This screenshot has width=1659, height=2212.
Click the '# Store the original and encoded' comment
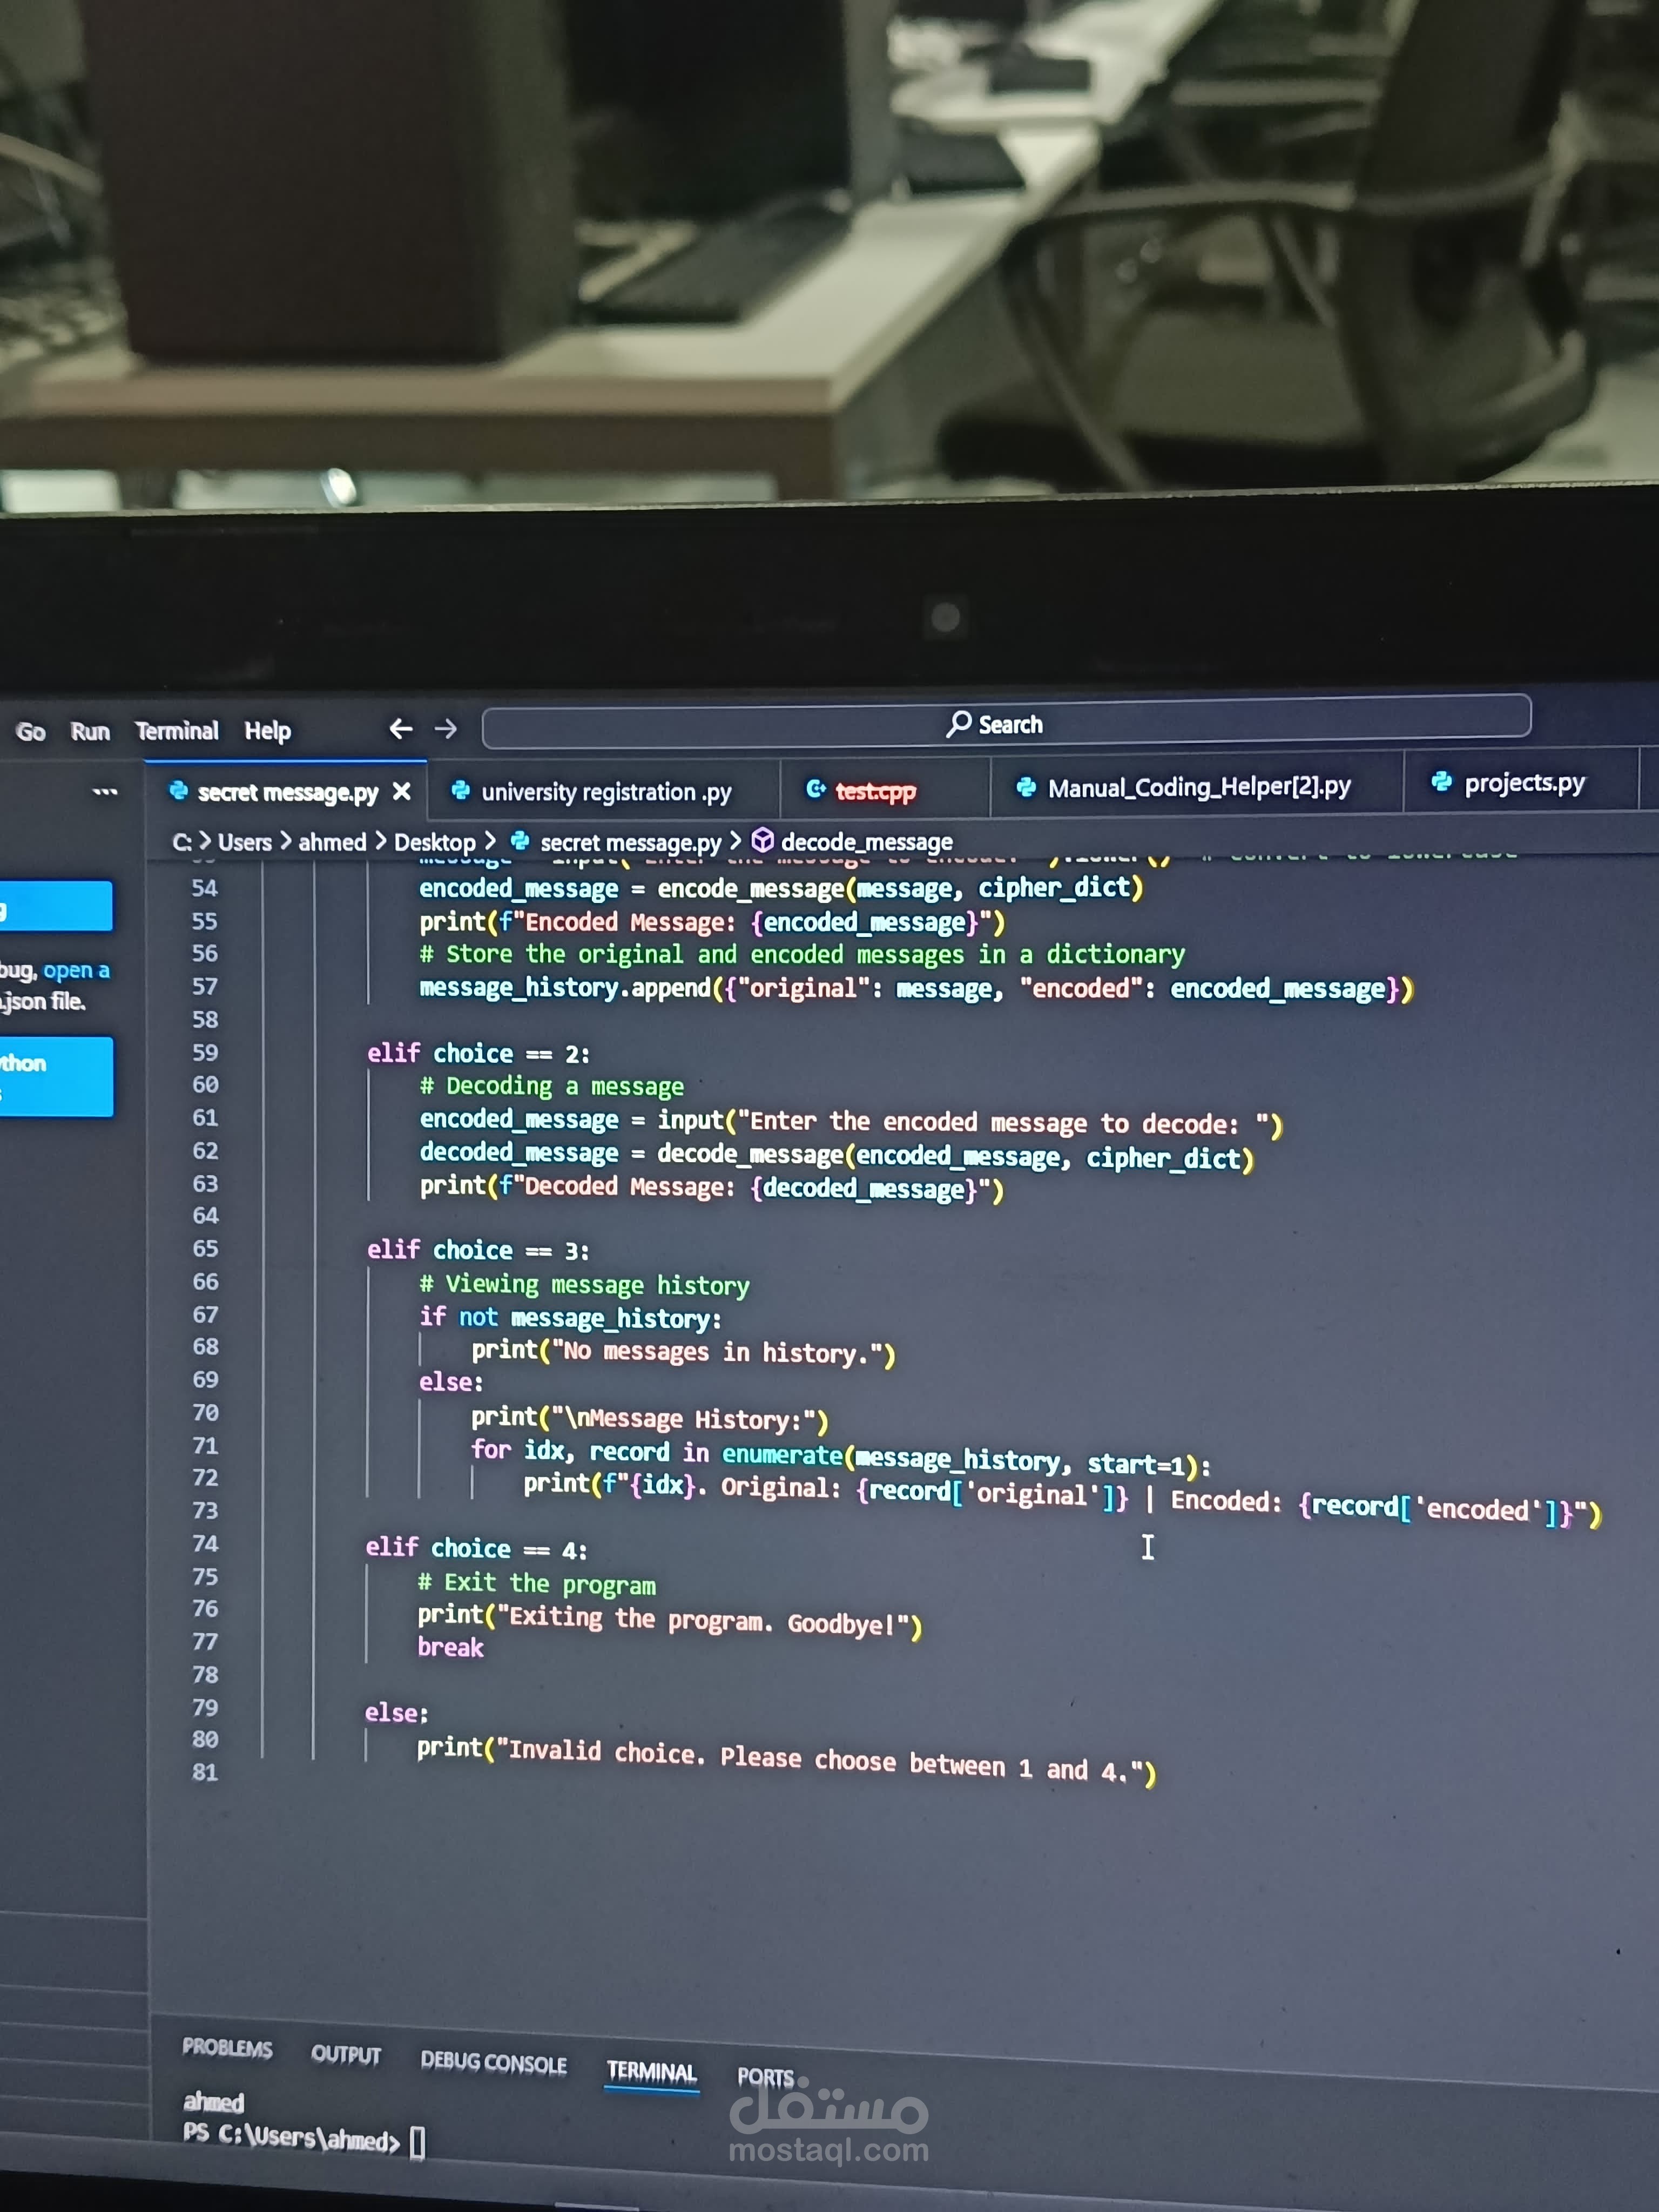(x=802, y=954)
